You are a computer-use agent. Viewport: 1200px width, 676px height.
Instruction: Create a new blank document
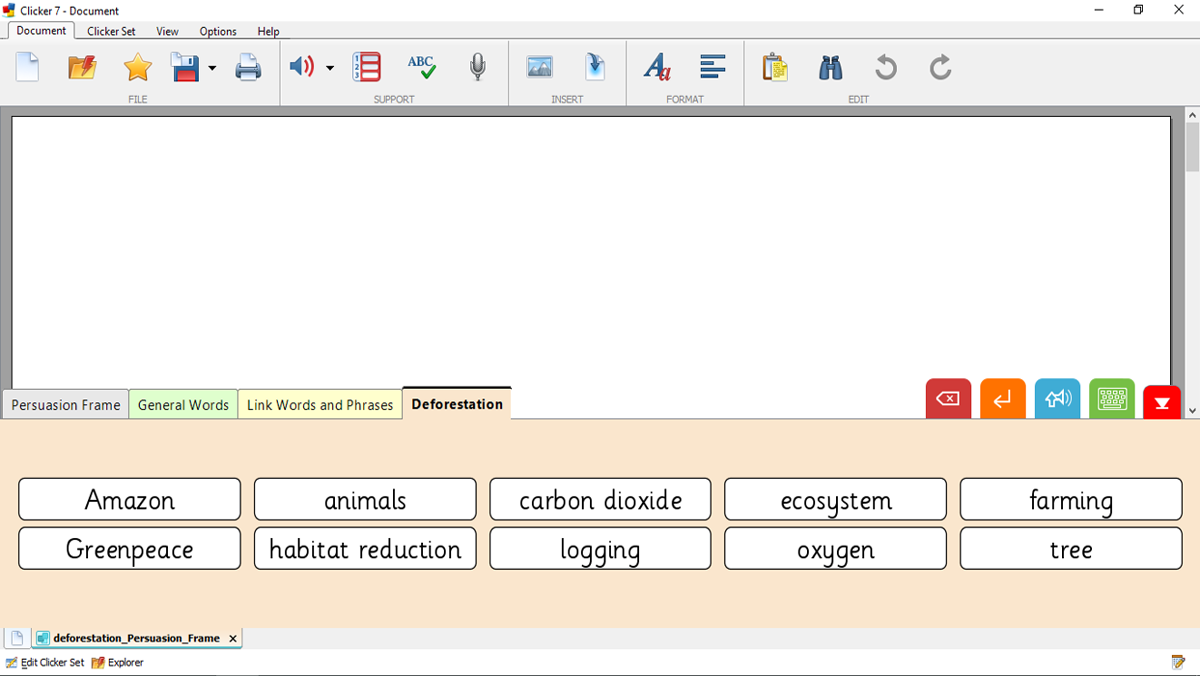coord(28,68)
